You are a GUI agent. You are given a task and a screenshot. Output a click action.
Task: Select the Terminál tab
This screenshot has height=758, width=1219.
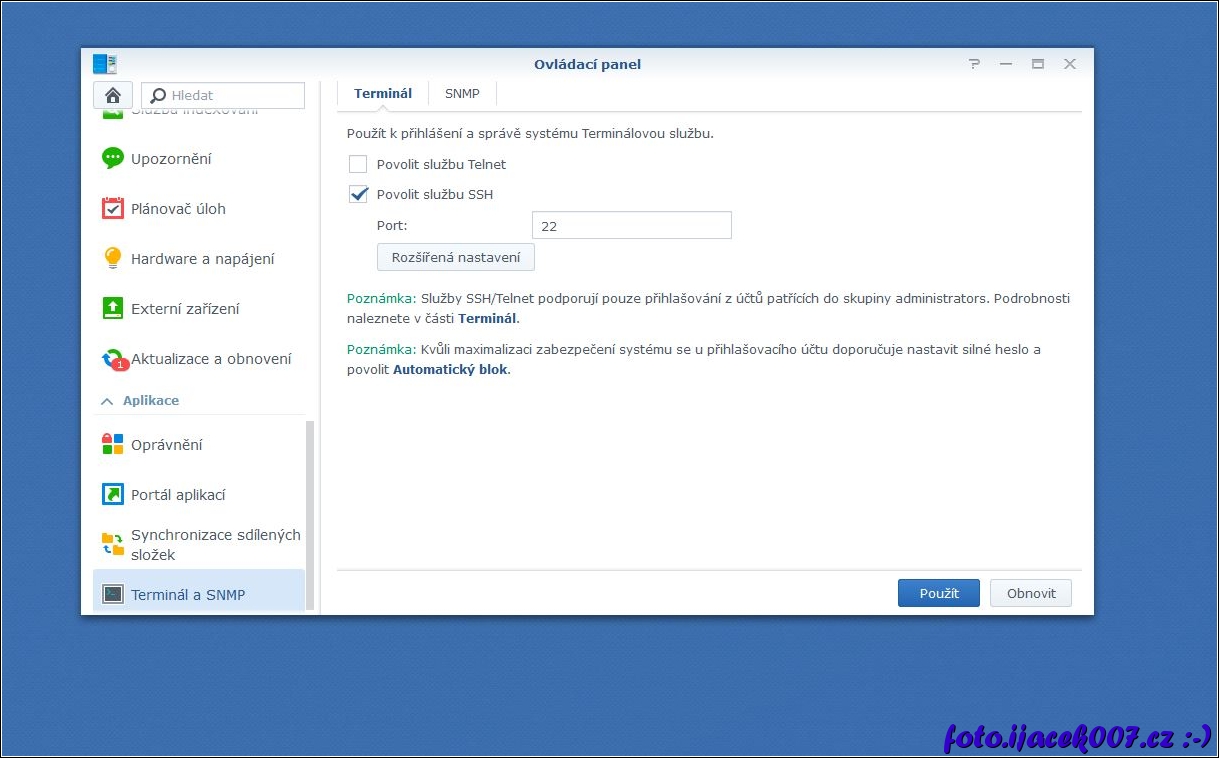383,94
